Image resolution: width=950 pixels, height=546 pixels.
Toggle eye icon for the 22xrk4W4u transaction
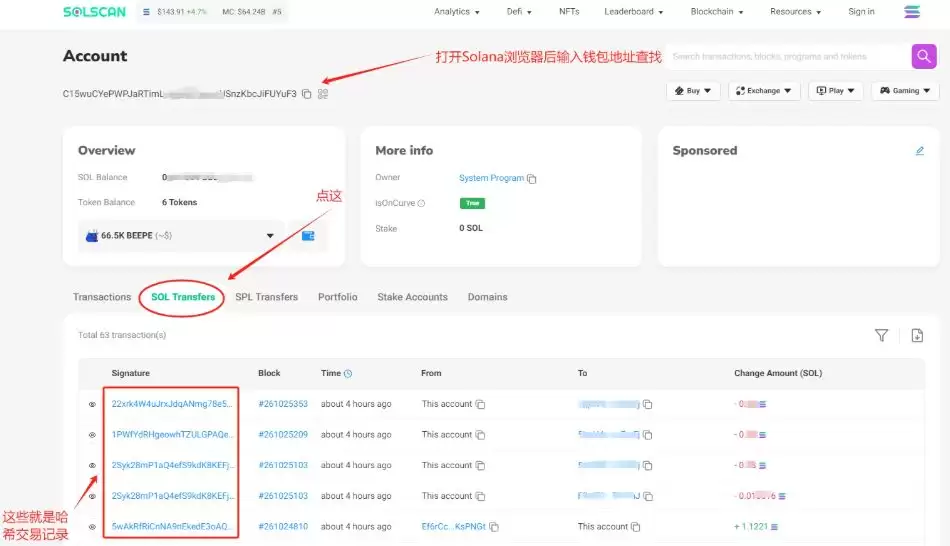(x=92, y=405)
